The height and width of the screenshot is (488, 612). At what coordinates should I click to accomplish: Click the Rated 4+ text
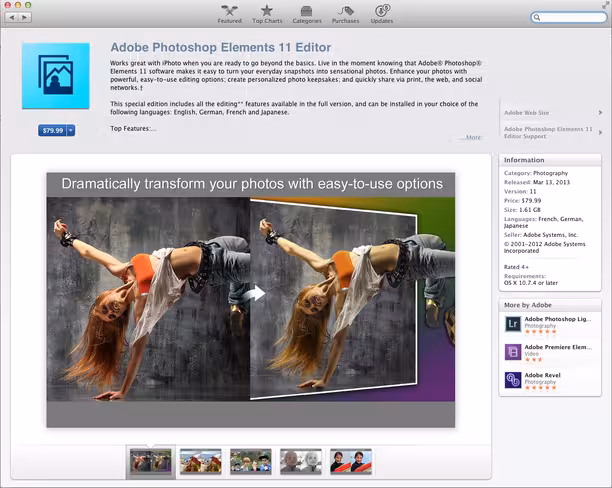516,267
